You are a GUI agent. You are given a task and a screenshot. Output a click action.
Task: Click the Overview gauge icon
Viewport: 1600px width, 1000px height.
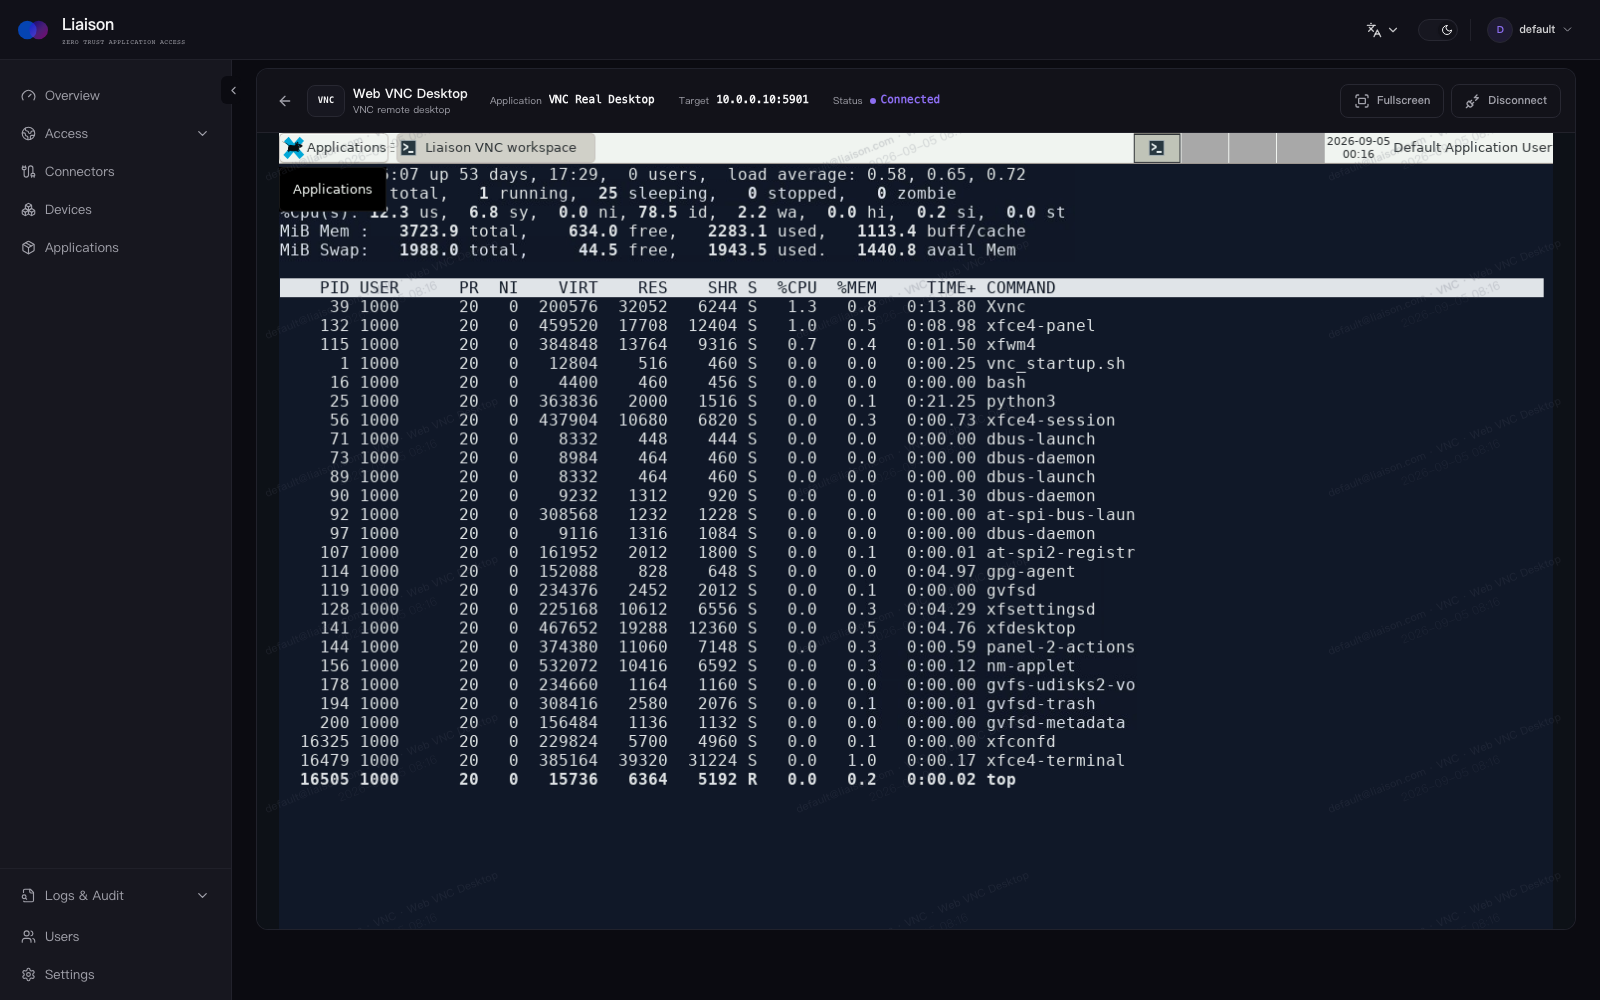coord(28,96)
